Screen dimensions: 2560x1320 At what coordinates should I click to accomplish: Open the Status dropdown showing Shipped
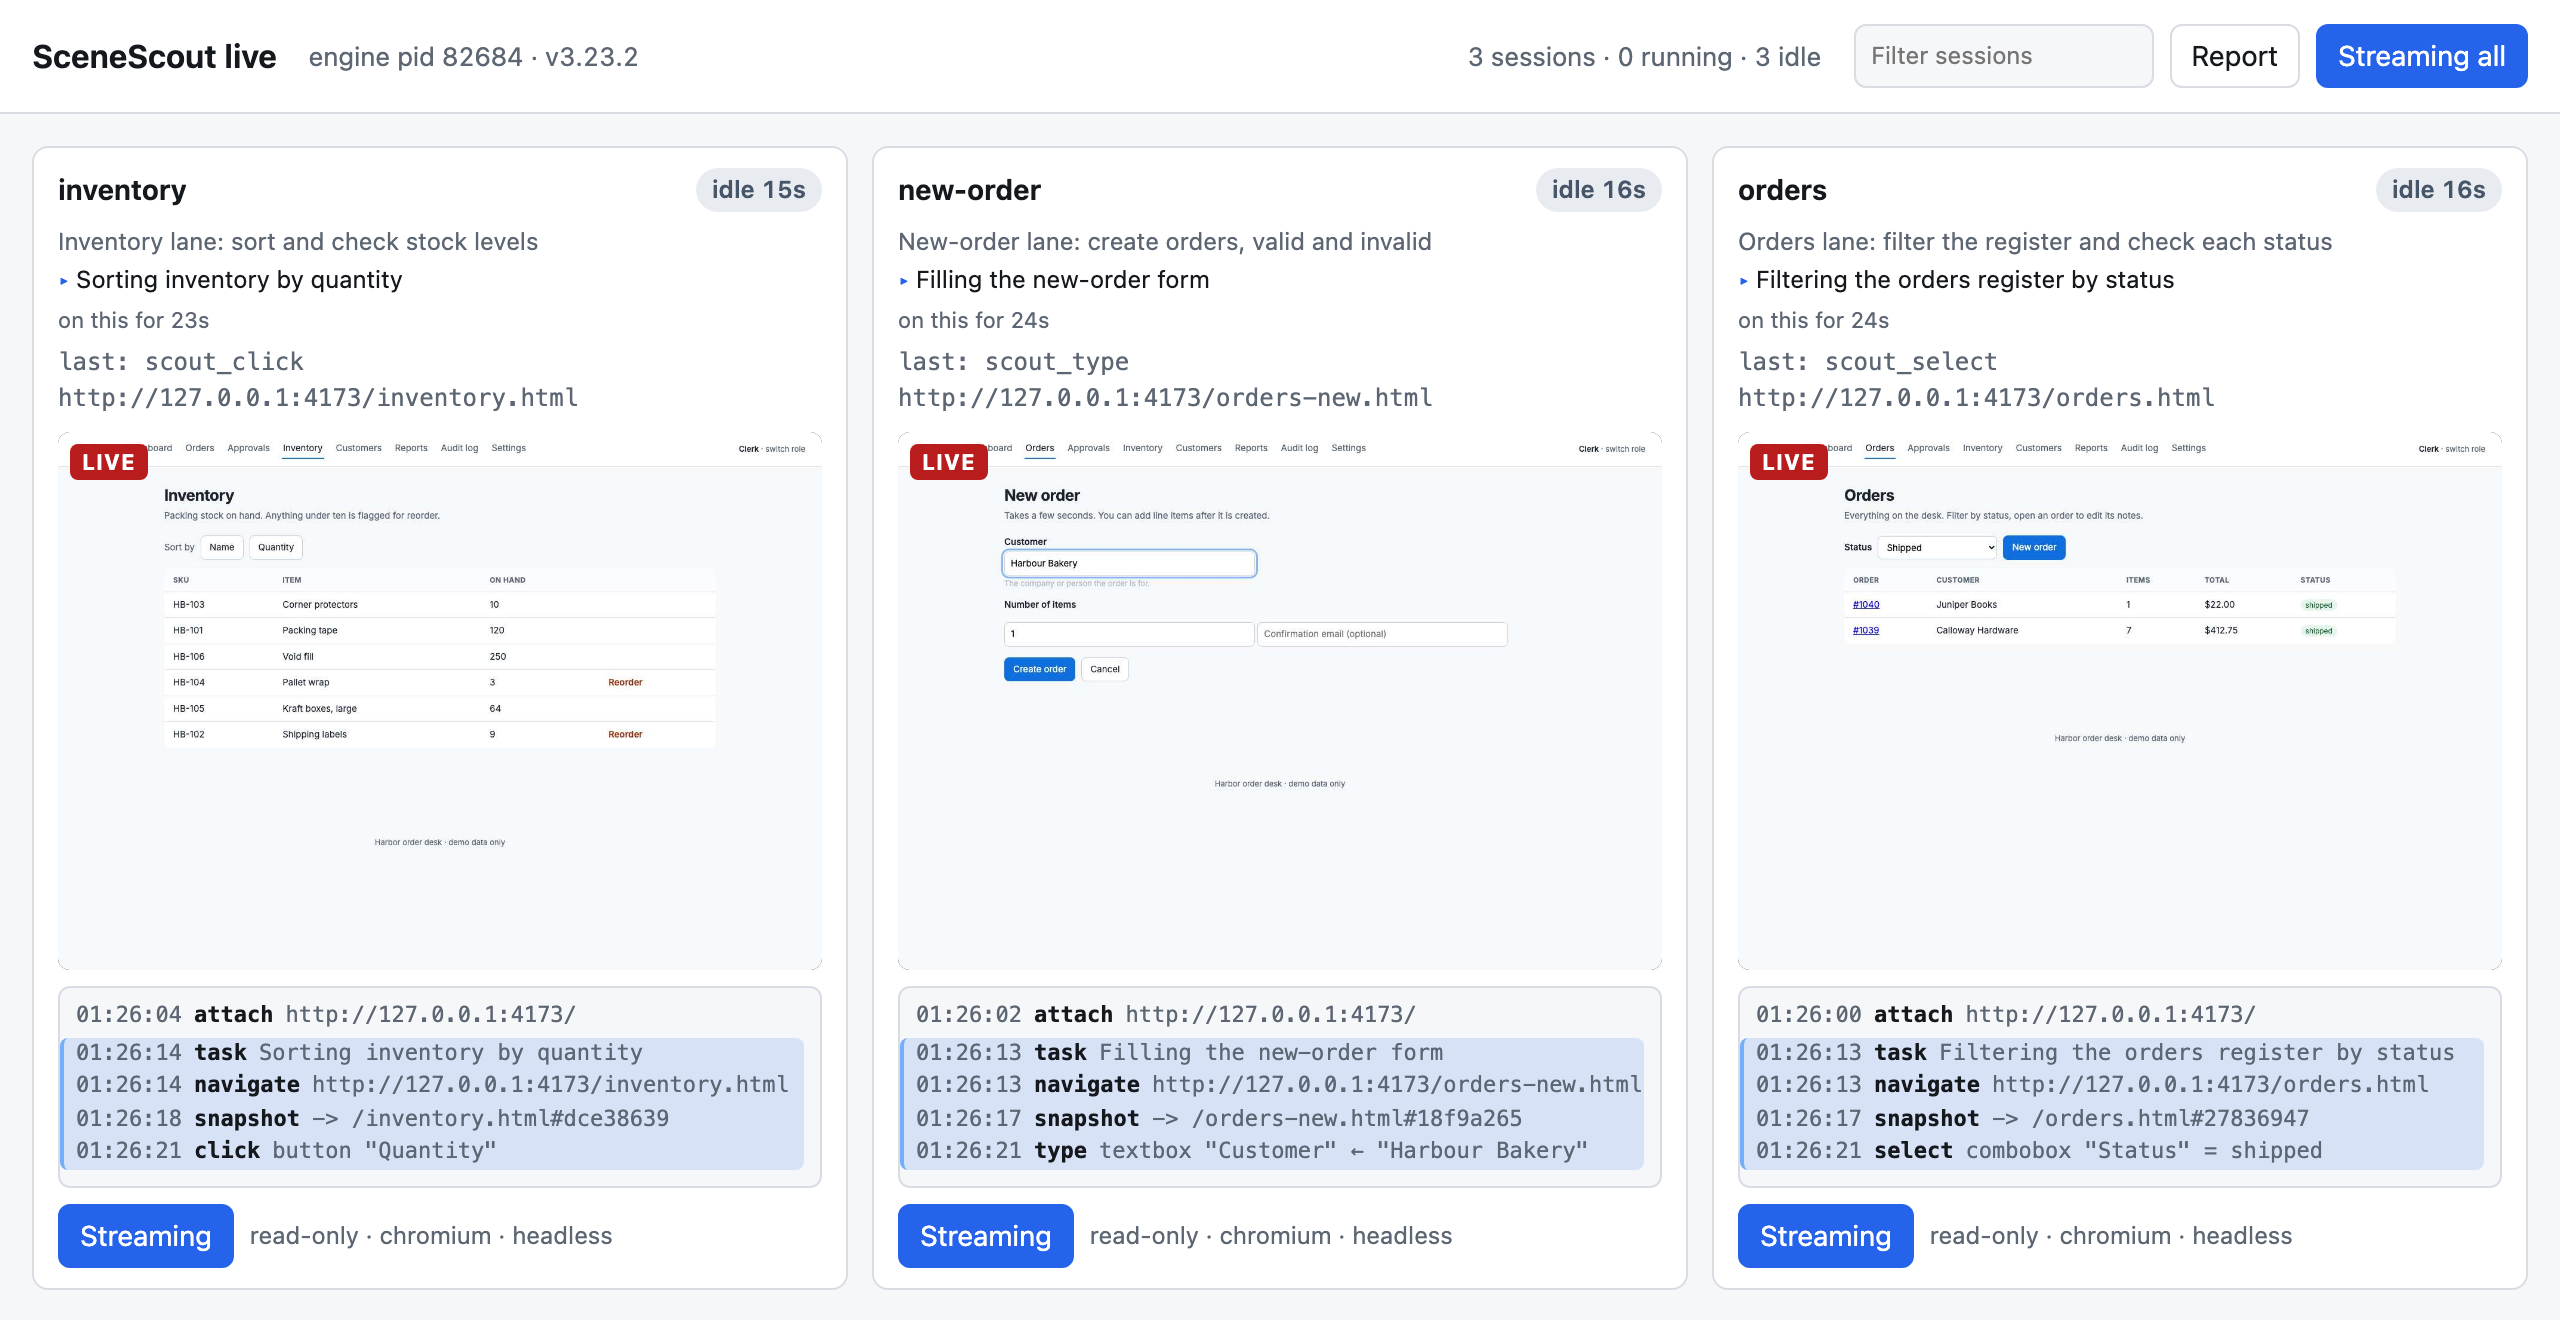pos(1938,547)
